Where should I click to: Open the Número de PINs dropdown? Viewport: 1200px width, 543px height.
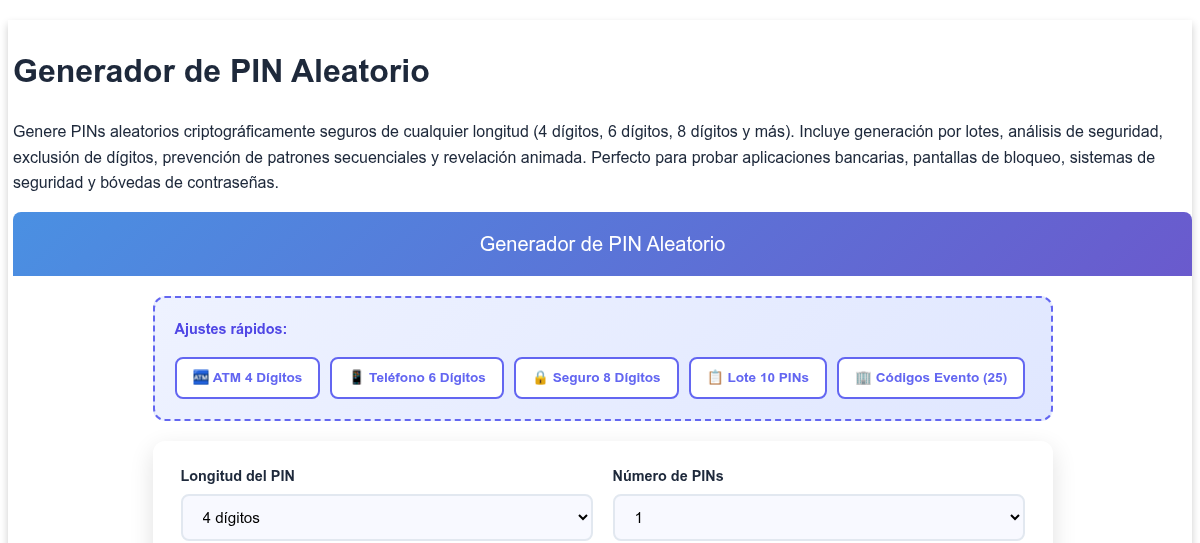click(819, 517)
